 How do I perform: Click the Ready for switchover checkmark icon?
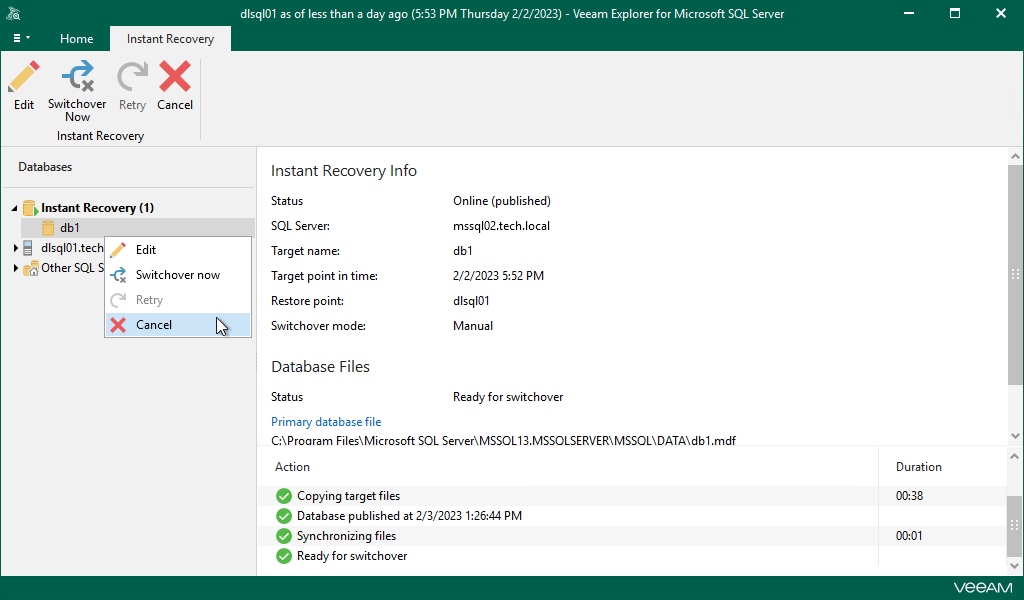click(x=283, y=556)
